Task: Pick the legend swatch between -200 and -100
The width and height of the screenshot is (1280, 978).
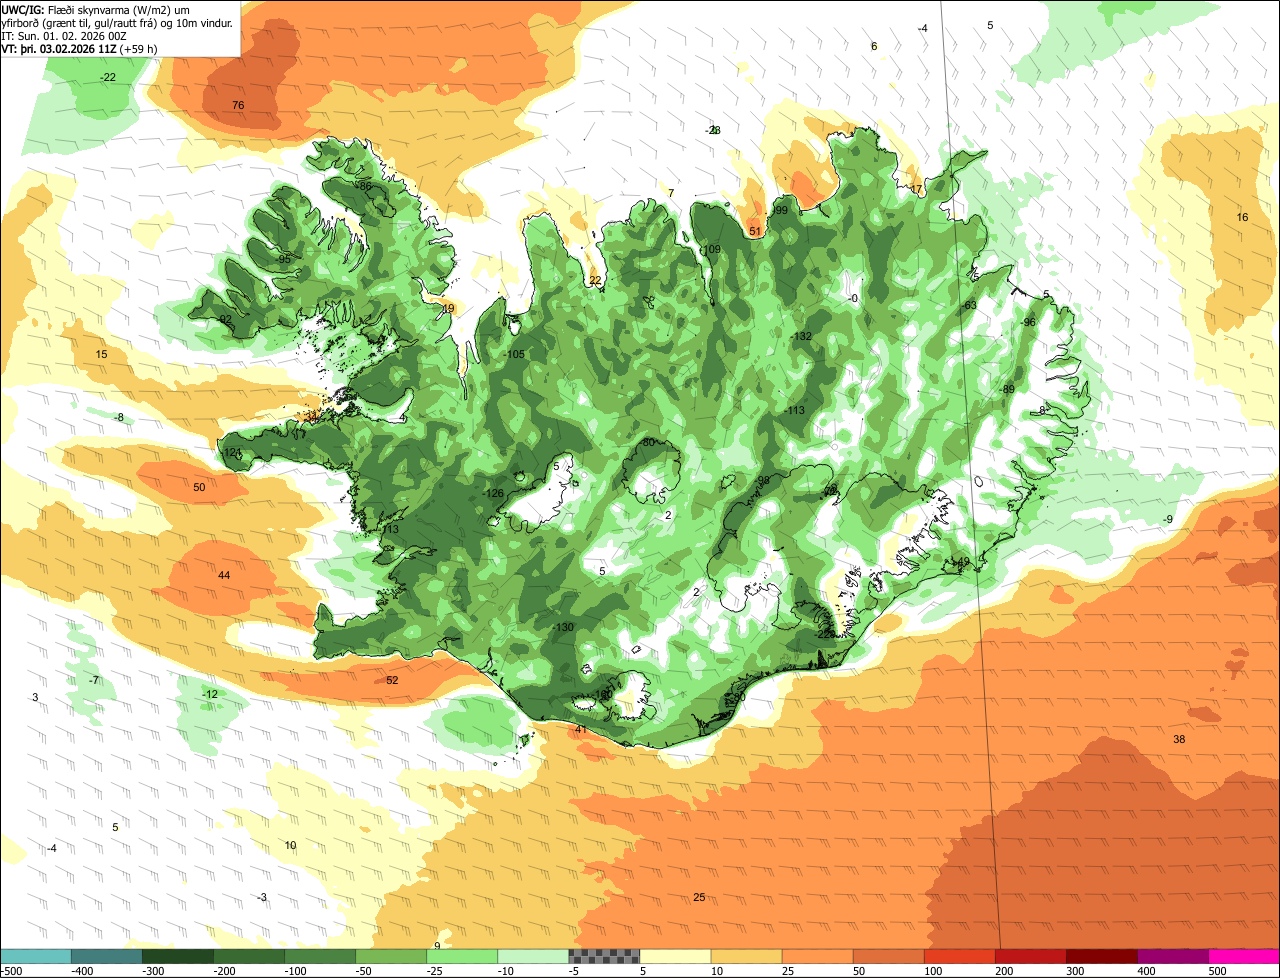Action: (249, 956)
